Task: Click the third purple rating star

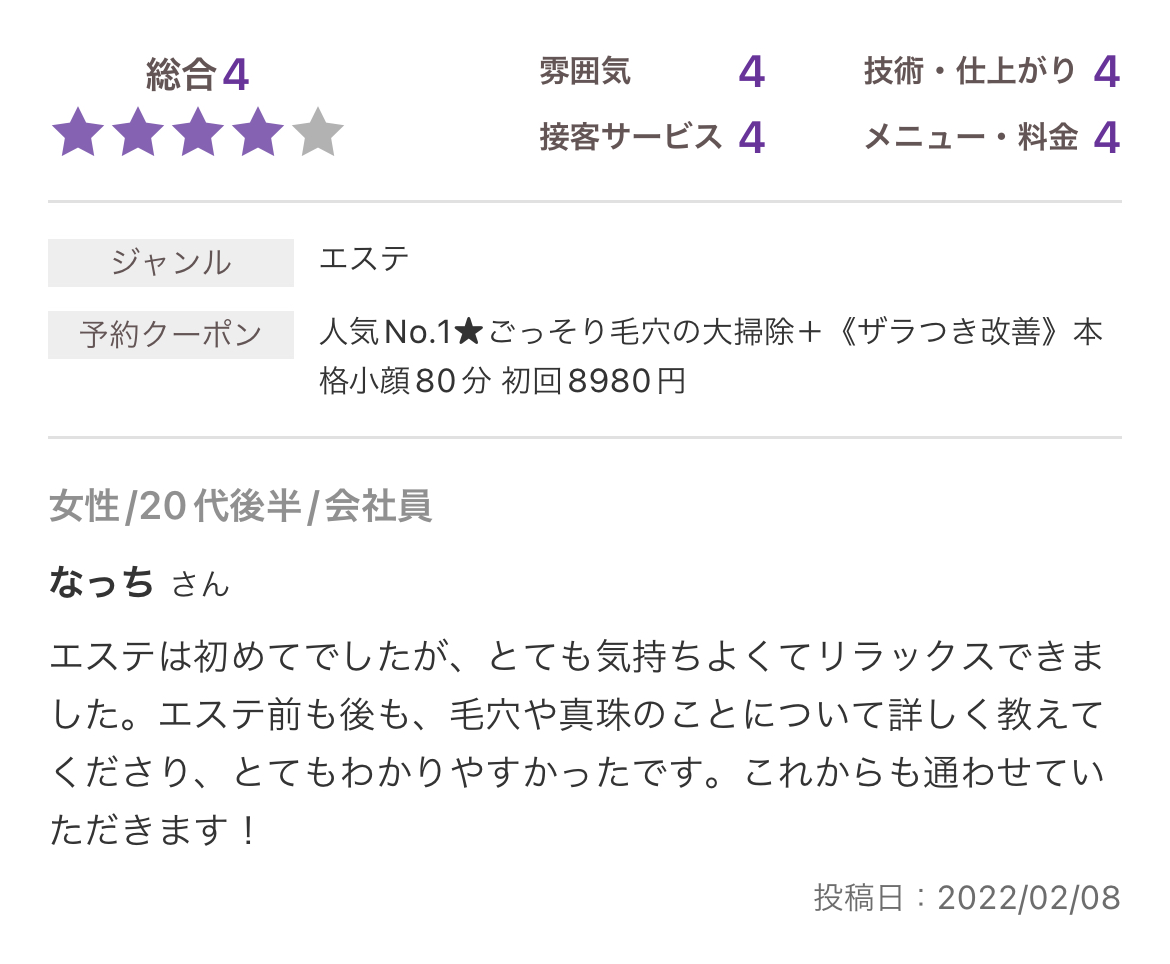Action: pyautogui.click(x=198, y=132)
